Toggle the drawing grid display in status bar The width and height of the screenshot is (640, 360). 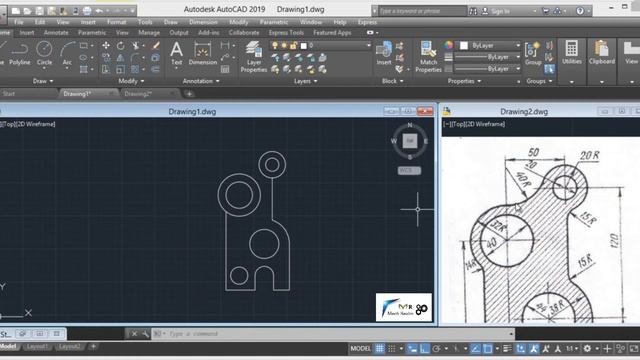tap(380, 348)
